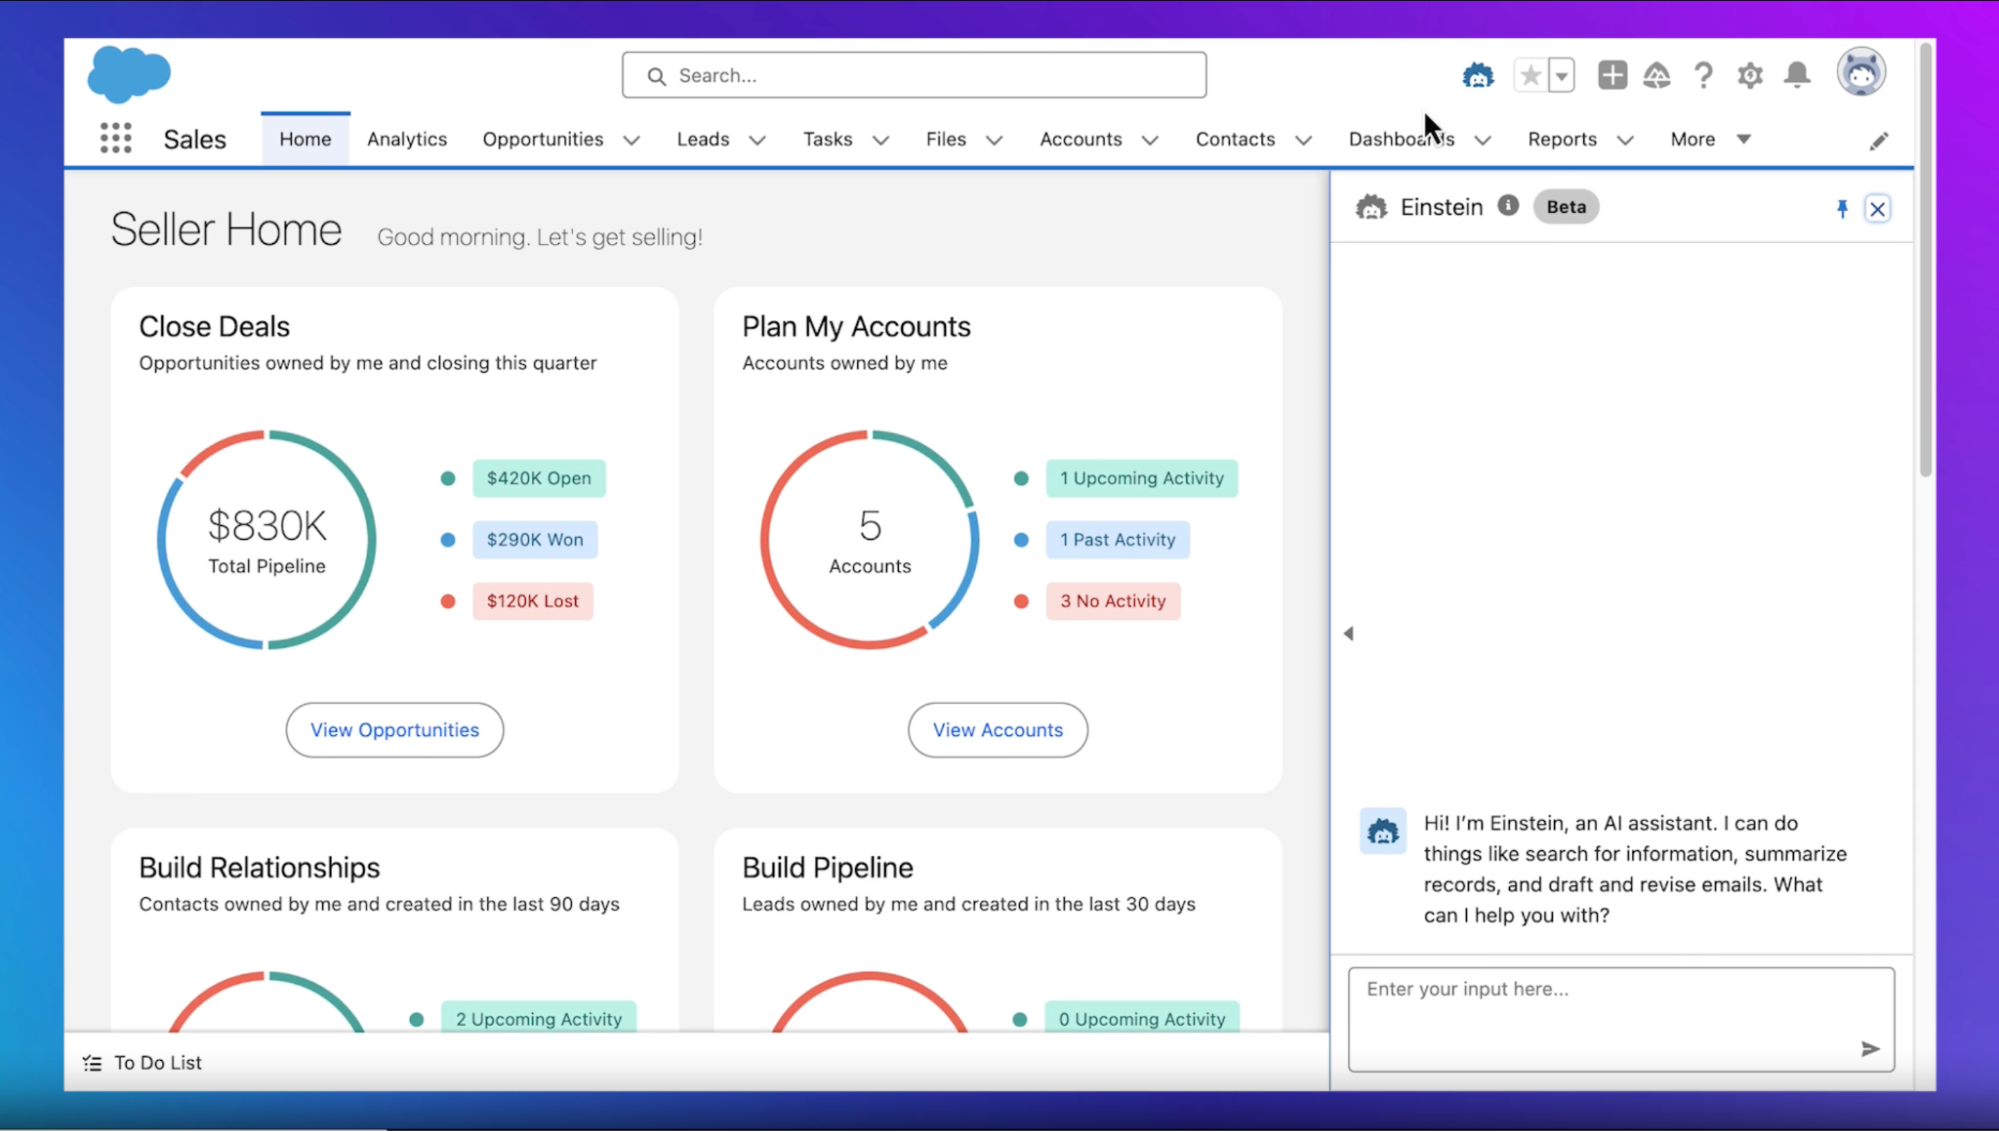The height and width of the screenshot is (1132, 1999).
Task: Open the Opportunities tab
Action: pos(543,139)
